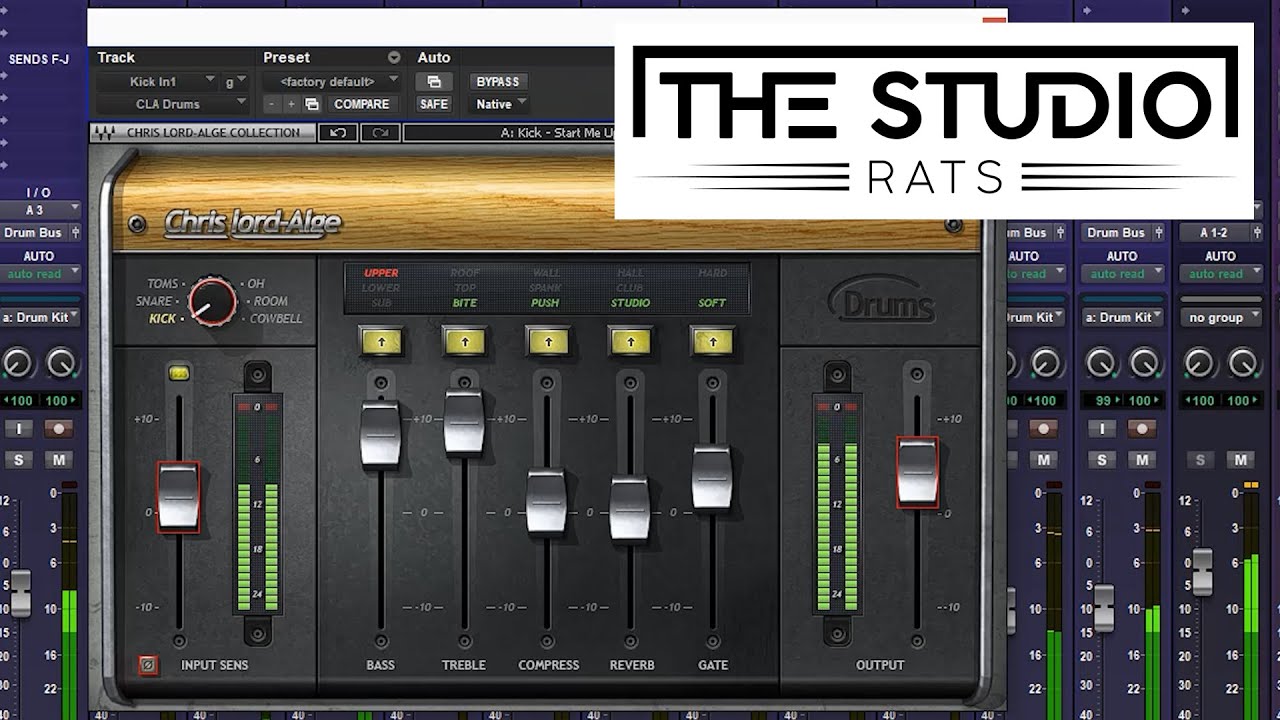Mute the A 1-2 channel
Screen dimensions: 1280x720
(x=1242, y=460)
